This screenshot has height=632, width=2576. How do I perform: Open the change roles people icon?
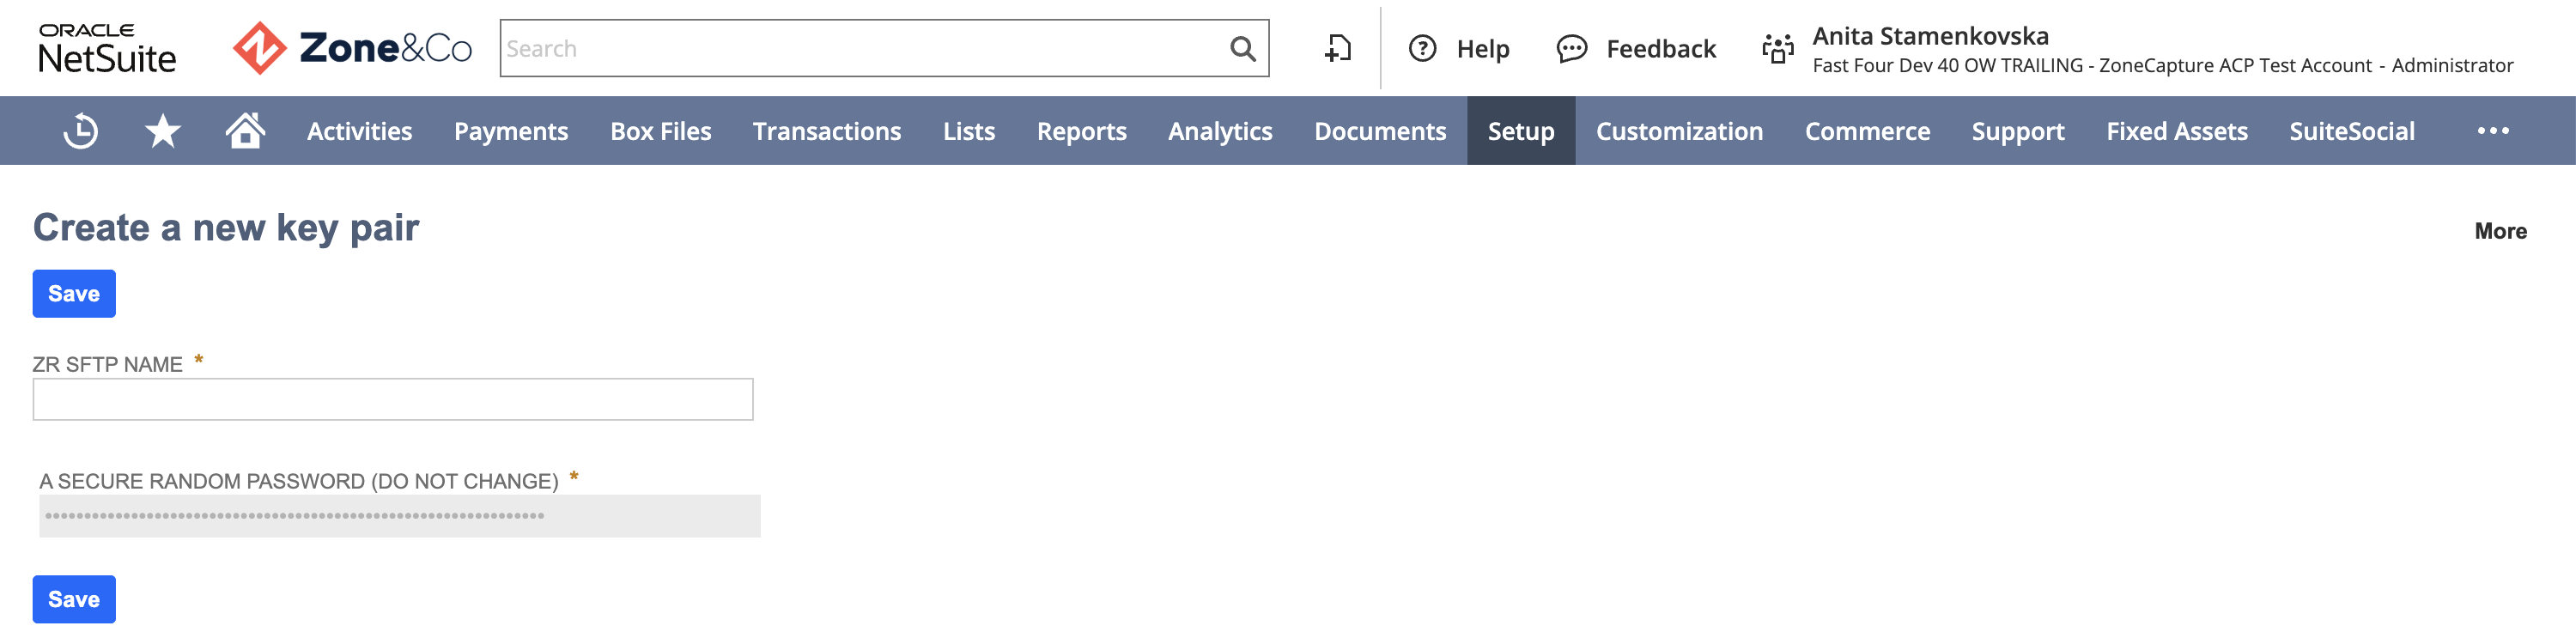pyautogui.click(x=1778, y=48)
